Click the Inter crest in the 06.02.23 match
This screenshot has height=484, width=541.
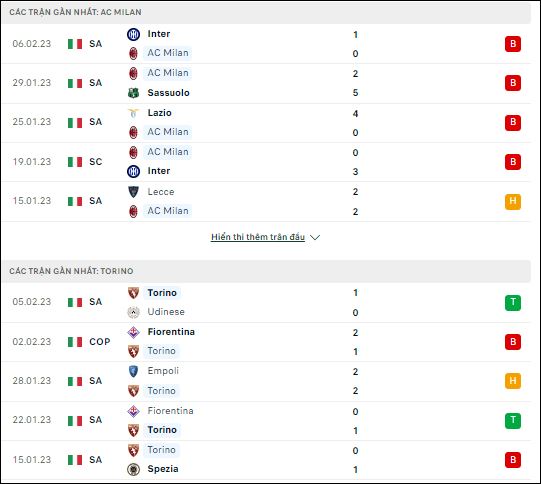click(x=133, y=34)
